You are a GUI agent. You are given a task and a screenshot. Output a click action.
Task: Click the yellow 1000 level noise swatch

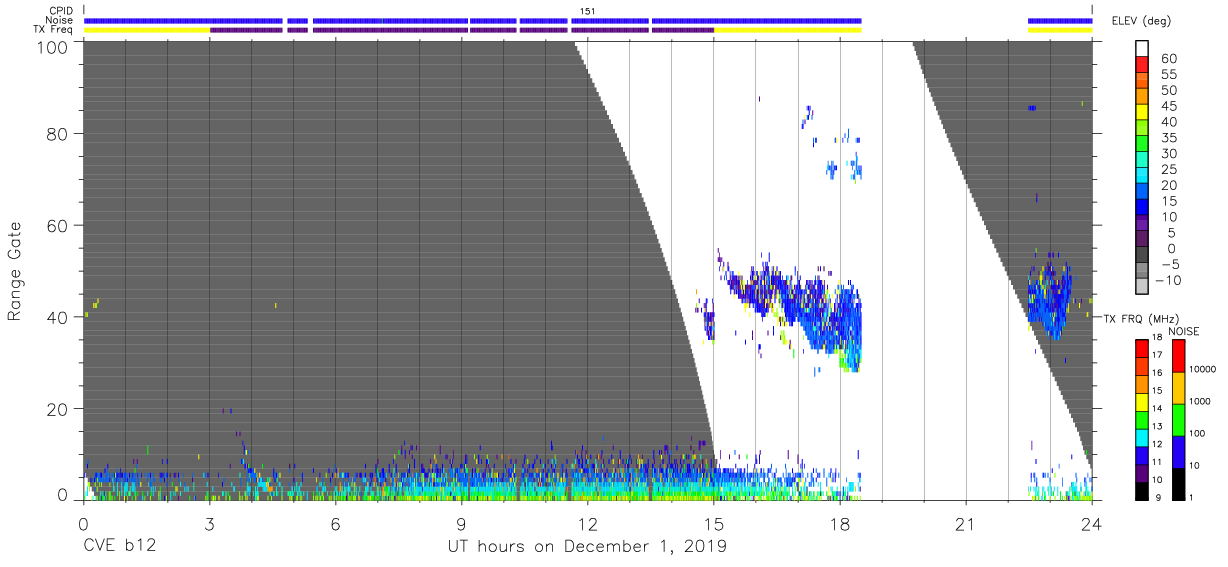coord(1177,387)
